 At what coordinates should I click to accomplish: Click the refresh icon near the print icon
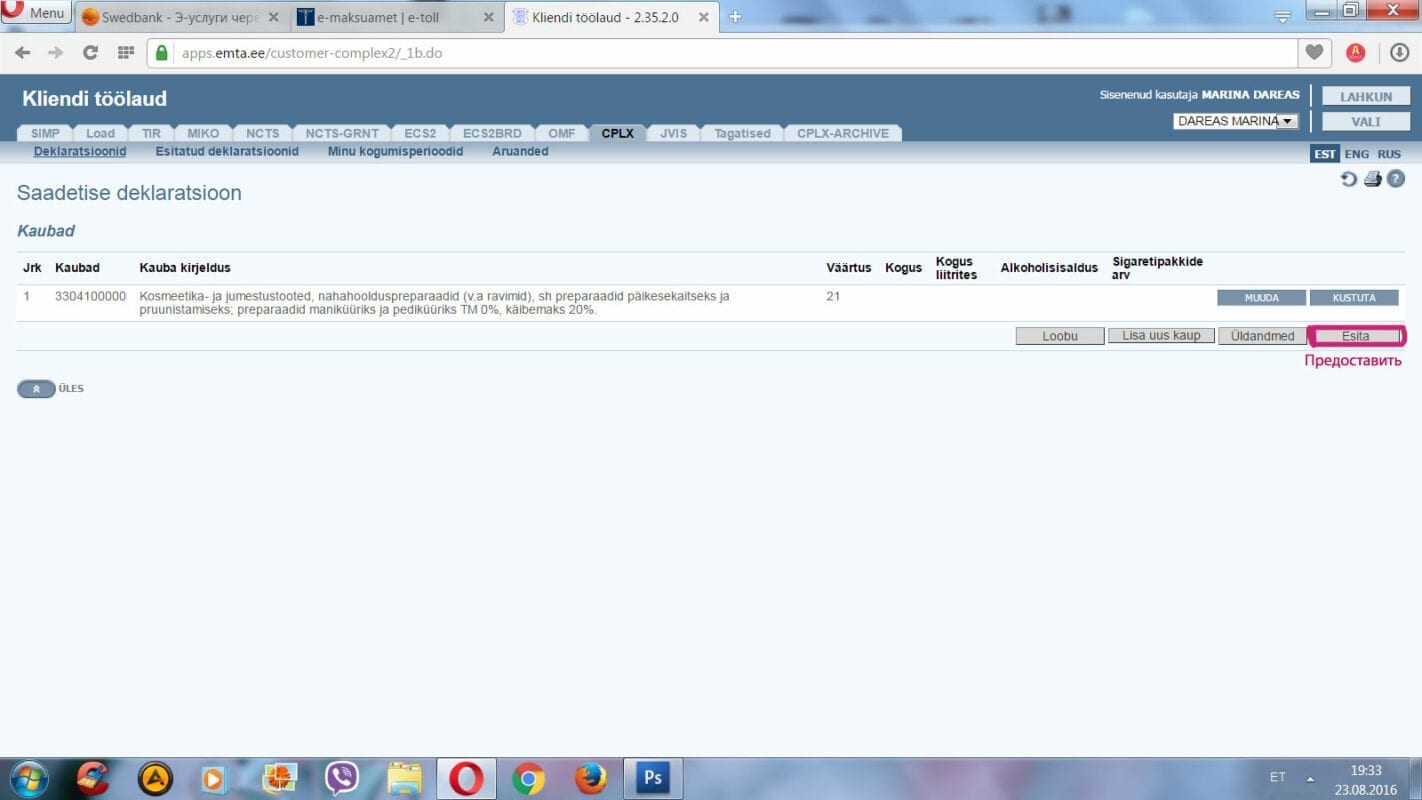[x=1348, y=179]
